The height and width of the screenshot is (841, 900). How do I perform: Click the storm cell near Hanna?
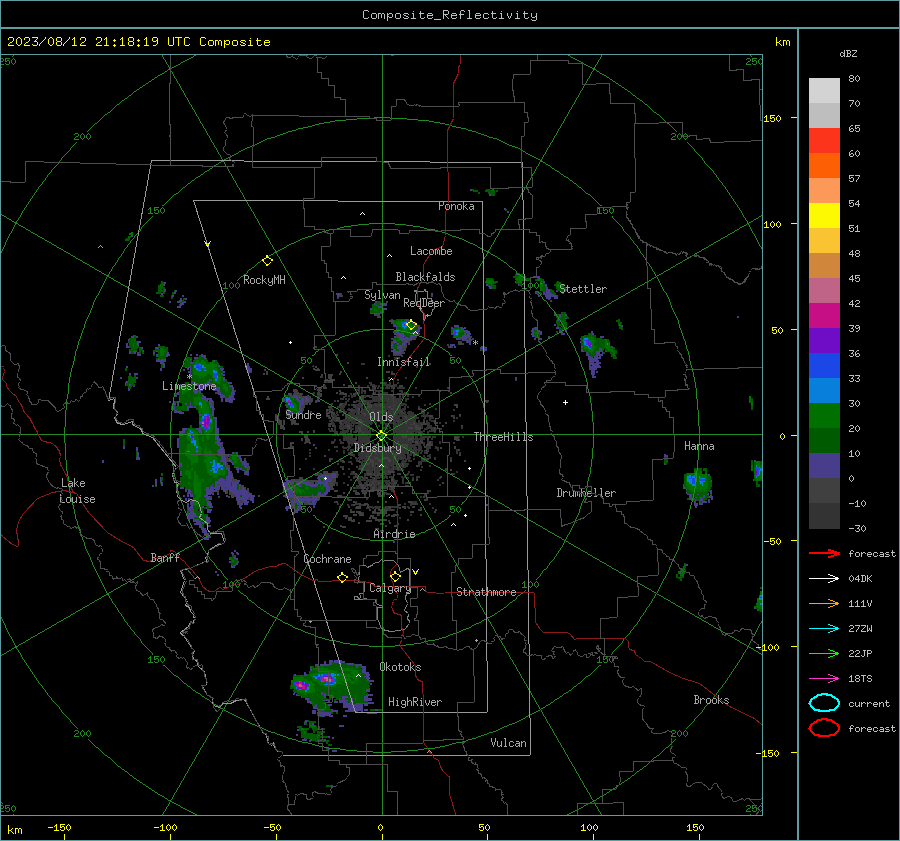pos(698,486)
